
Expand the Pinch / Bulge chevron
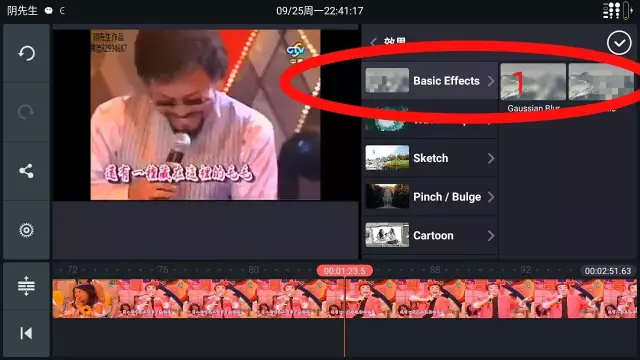[491, 197]
